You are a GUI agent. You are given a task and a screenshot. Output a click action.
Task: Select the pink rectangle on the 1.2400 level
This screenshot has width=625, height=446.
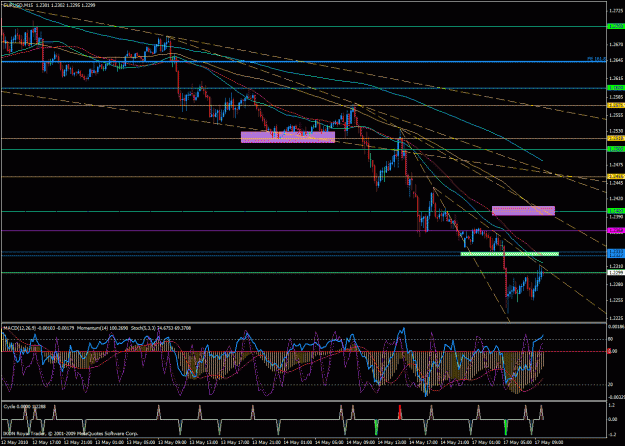(523, 211)
